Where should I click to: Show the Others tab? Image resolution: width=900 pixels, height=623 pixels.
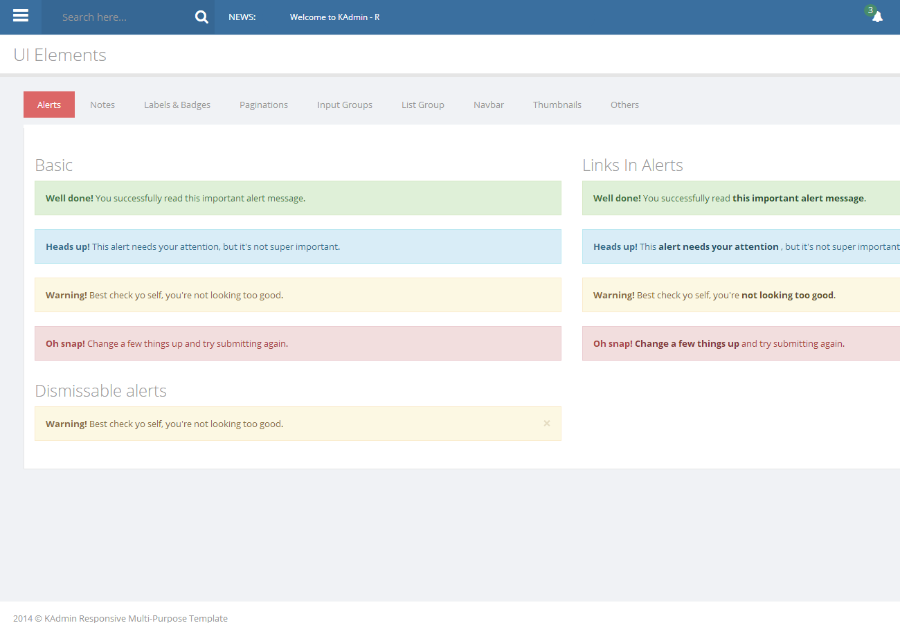[x=625, y=105]
